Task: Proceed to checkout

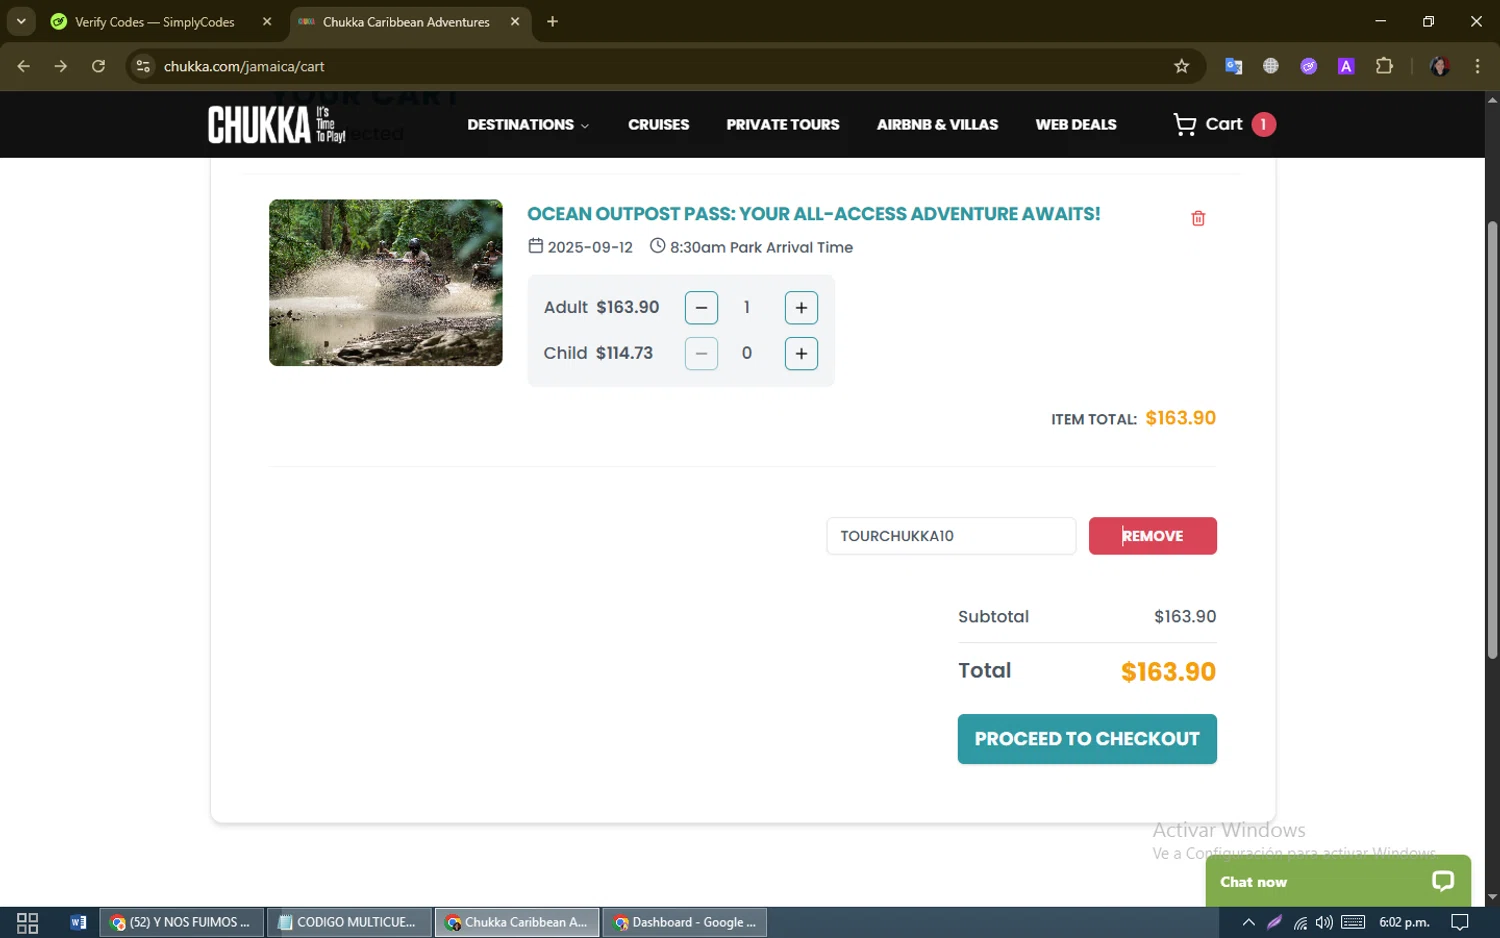Action: click(1087, 739)
